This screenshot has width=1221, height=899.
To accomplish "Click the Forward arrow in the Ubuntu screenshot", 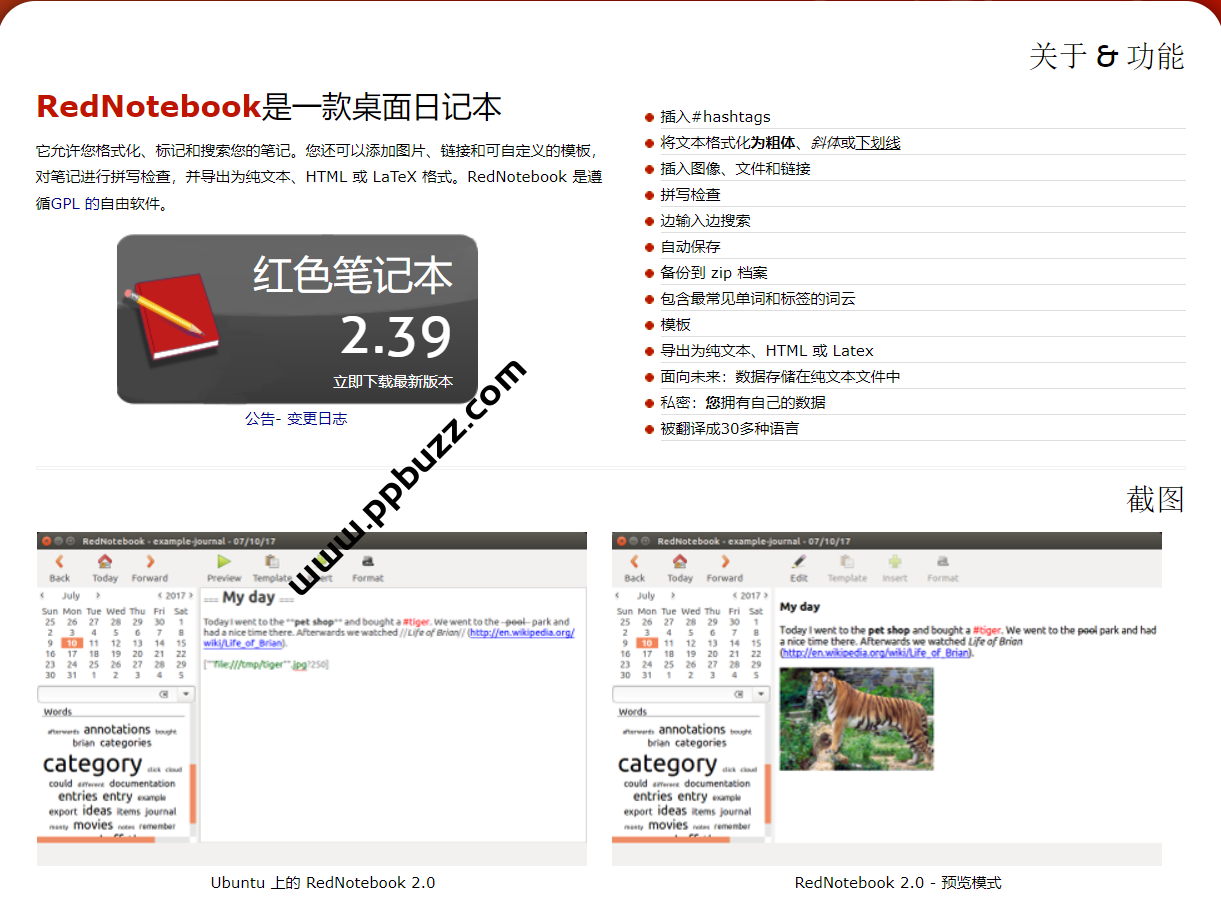I will [x=150, y=562].
